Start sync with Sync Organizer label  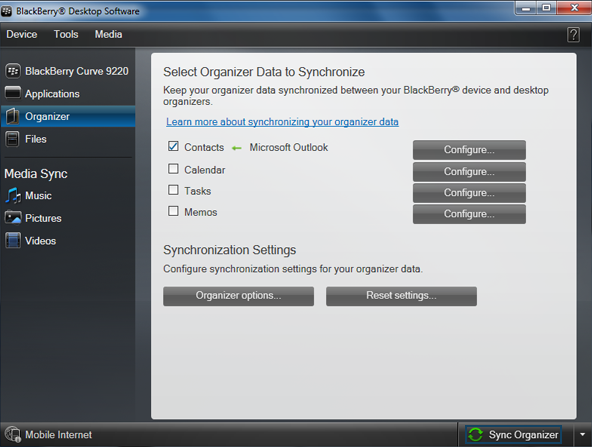523,435
